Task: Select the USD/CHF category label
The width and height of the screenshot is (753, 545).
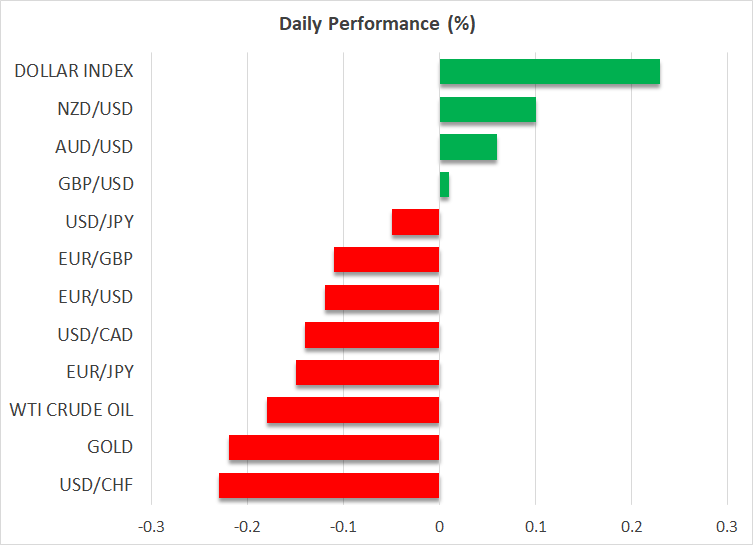Action: (98, 485)
